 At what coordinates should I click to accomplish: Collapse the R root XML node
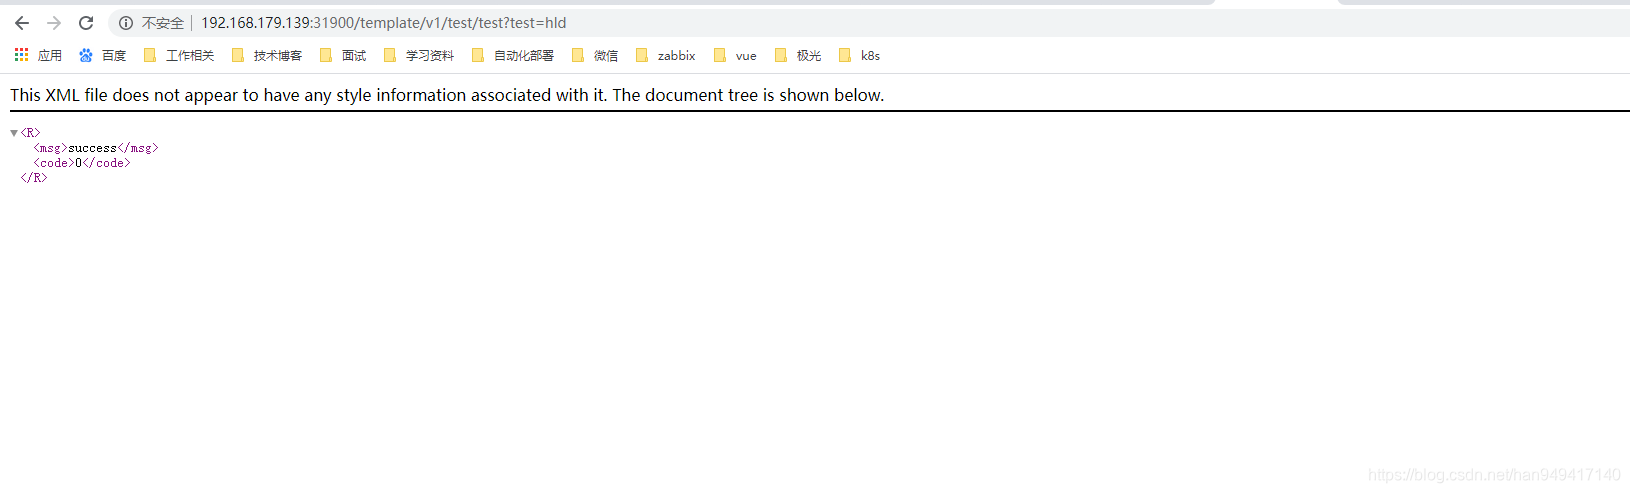pos(14,133)
